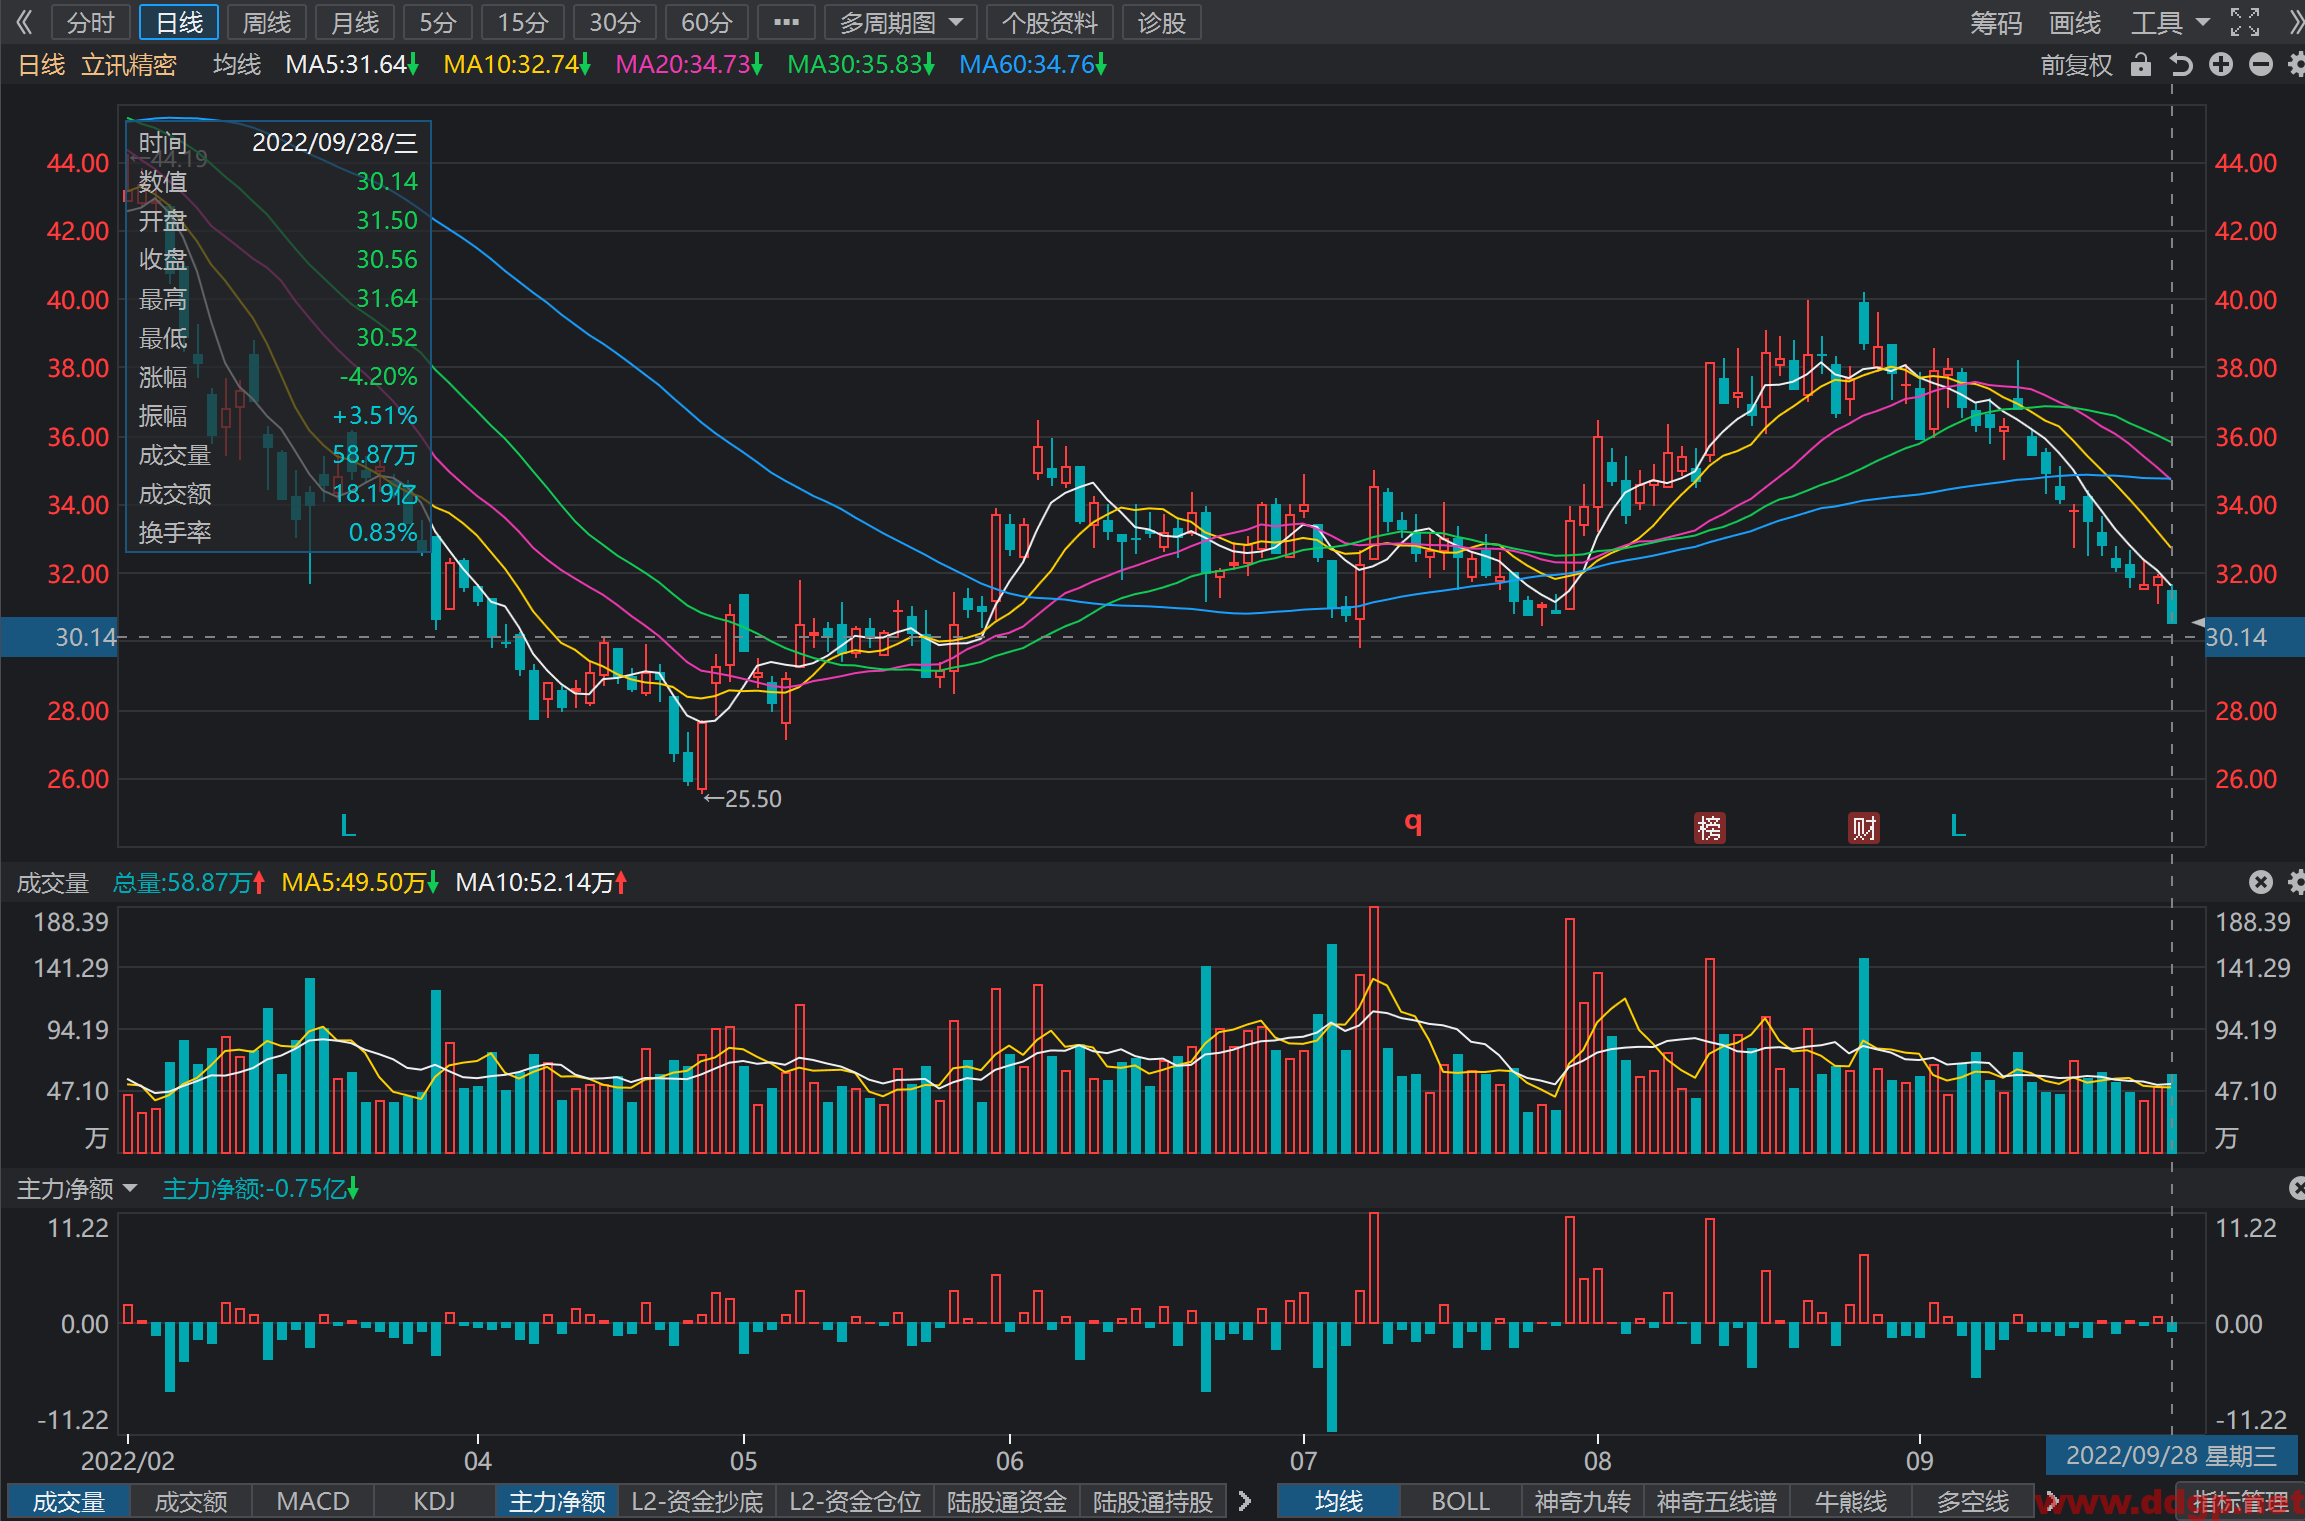Switch chart period to 周线
2305x1521 pixels.
pyautogui.click(x=267, y=22)
